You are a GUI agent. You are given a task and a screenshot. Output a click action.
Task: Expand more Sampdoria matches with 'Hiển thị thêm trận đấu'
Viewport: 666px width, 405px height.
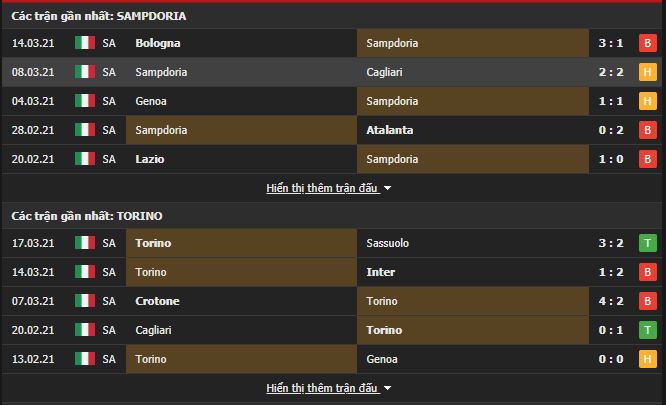click(x=322, y=188)
